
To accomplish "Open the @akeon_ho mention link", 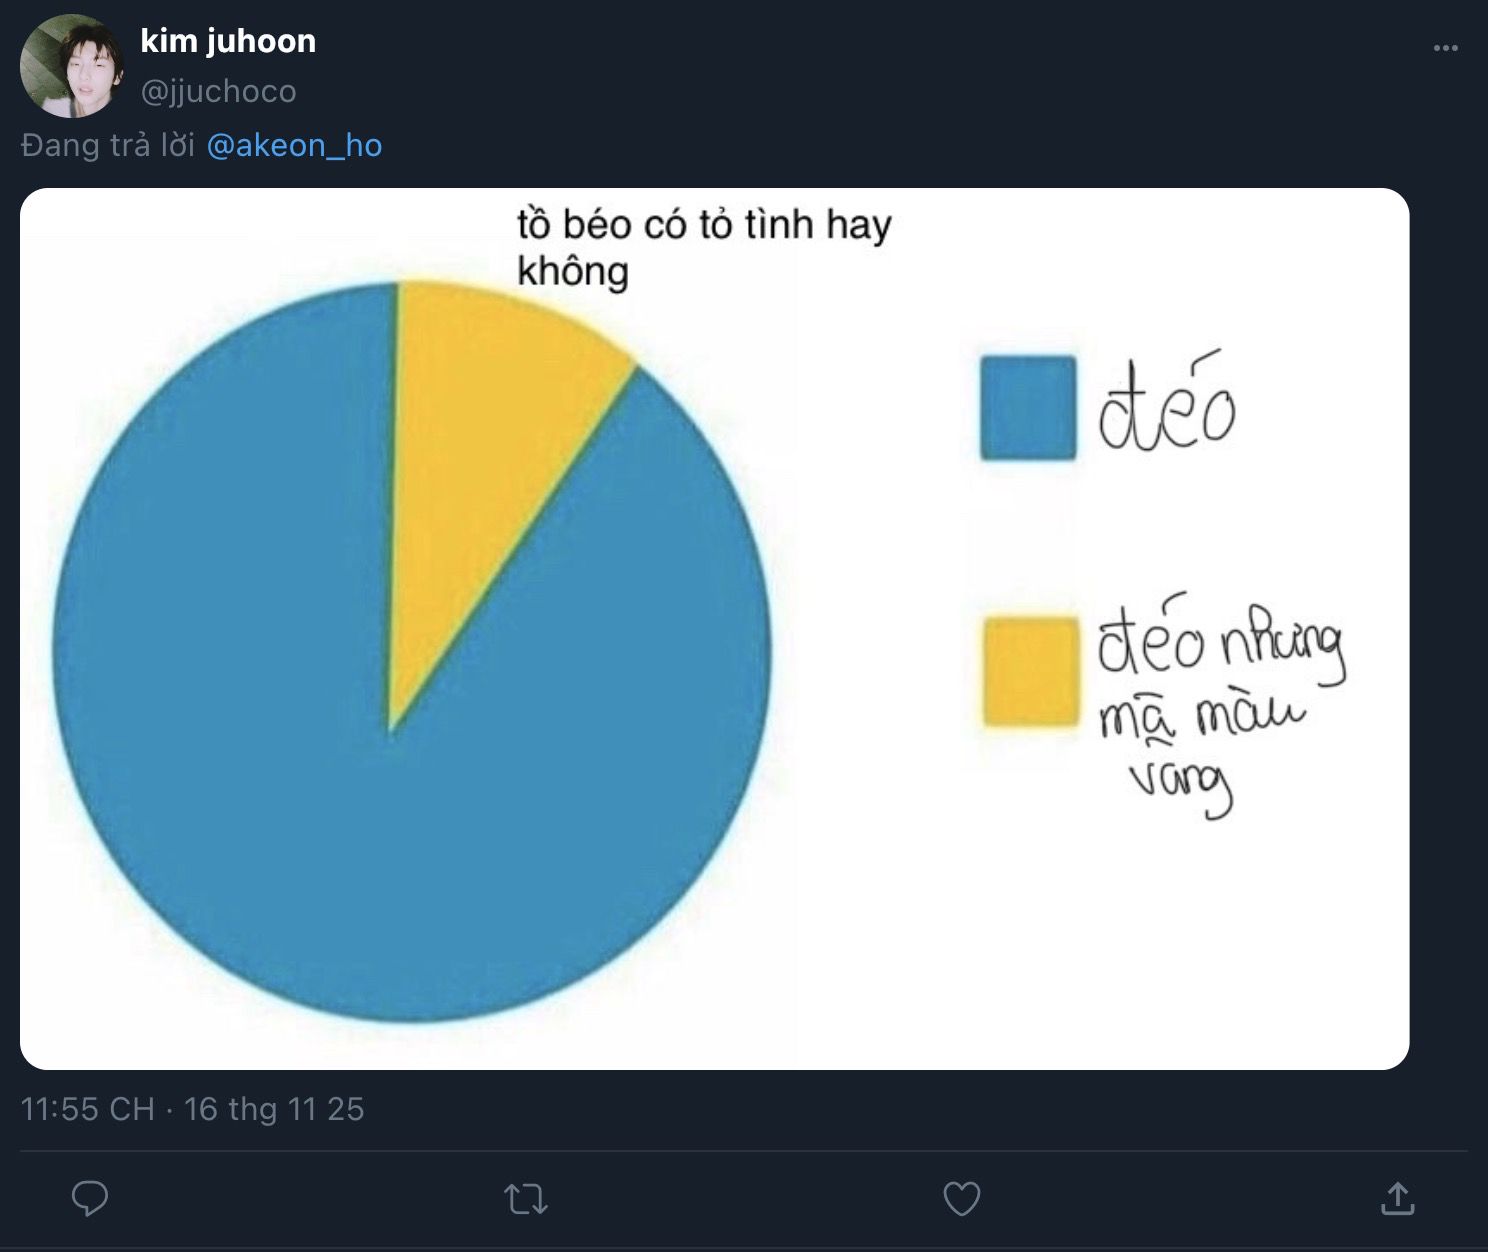I will pyautogui.click(x=294, y=146).
